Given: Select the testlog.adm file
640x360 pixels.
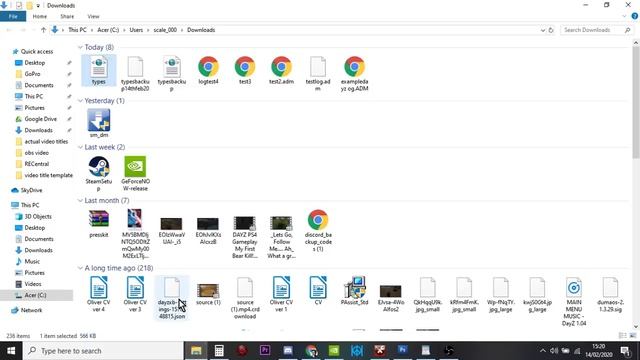Looking at the screenshot, I should coord(318,74).
